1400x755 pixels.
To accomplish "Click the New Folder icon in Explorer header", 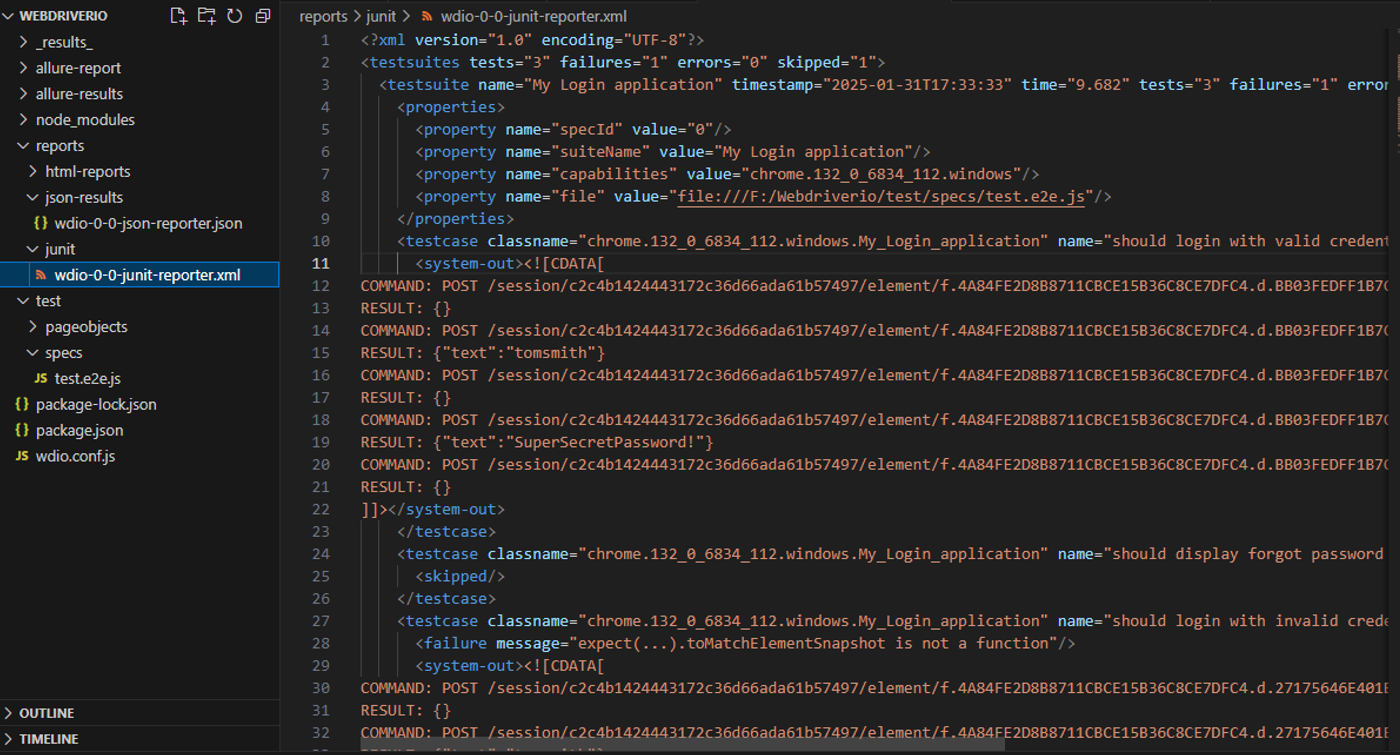I will pyautogui.click(x=207, y=16).
